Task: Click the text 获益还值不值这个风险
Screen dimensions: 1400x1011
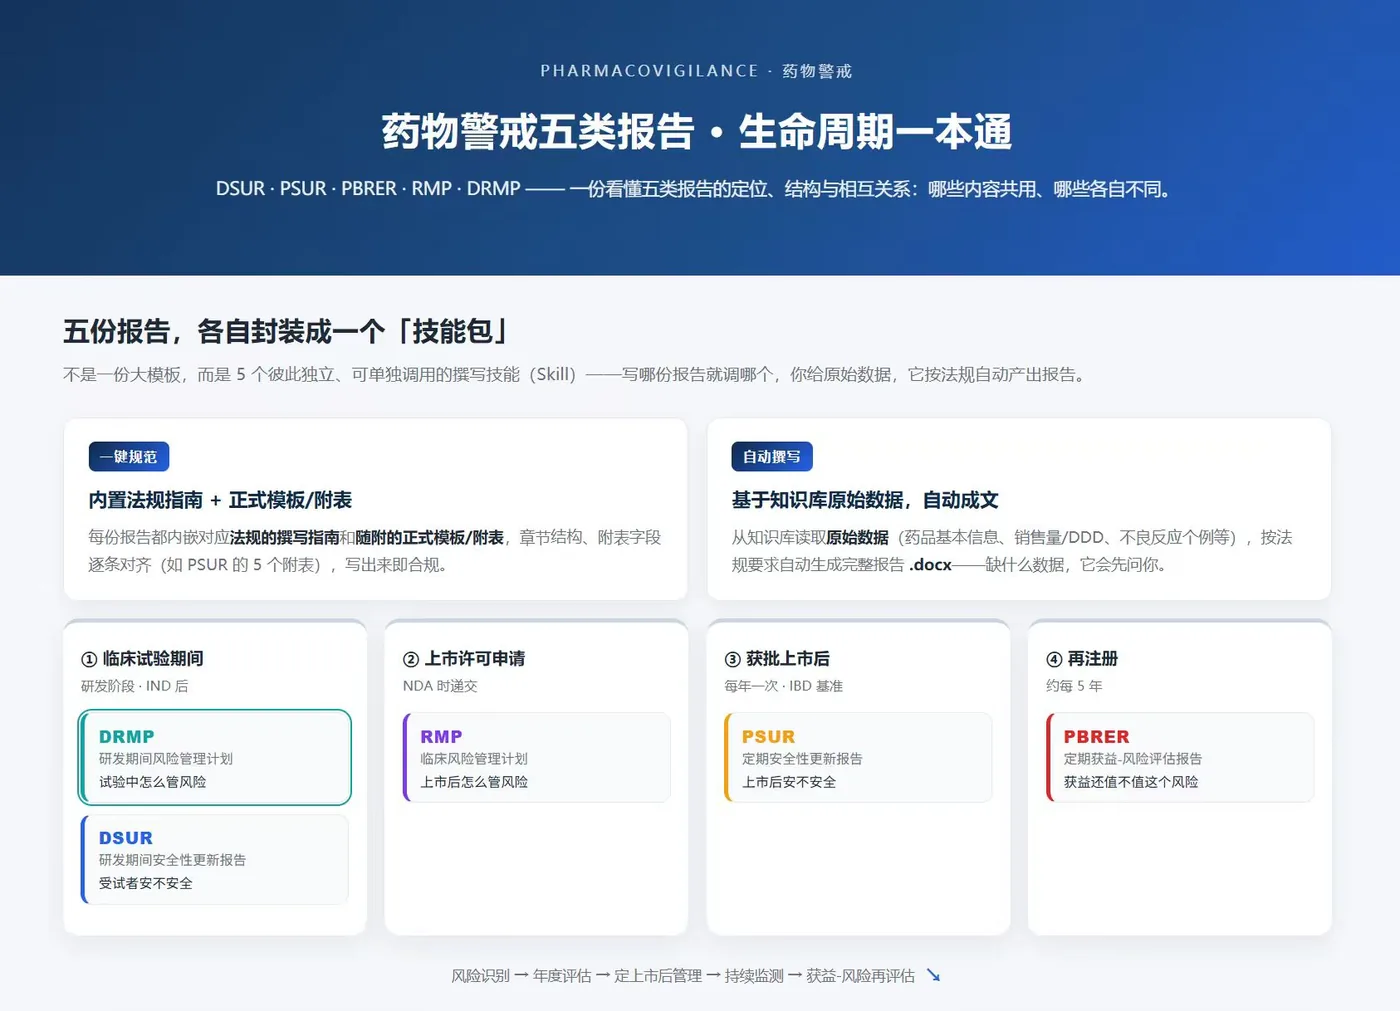Action: [1131, 782]
